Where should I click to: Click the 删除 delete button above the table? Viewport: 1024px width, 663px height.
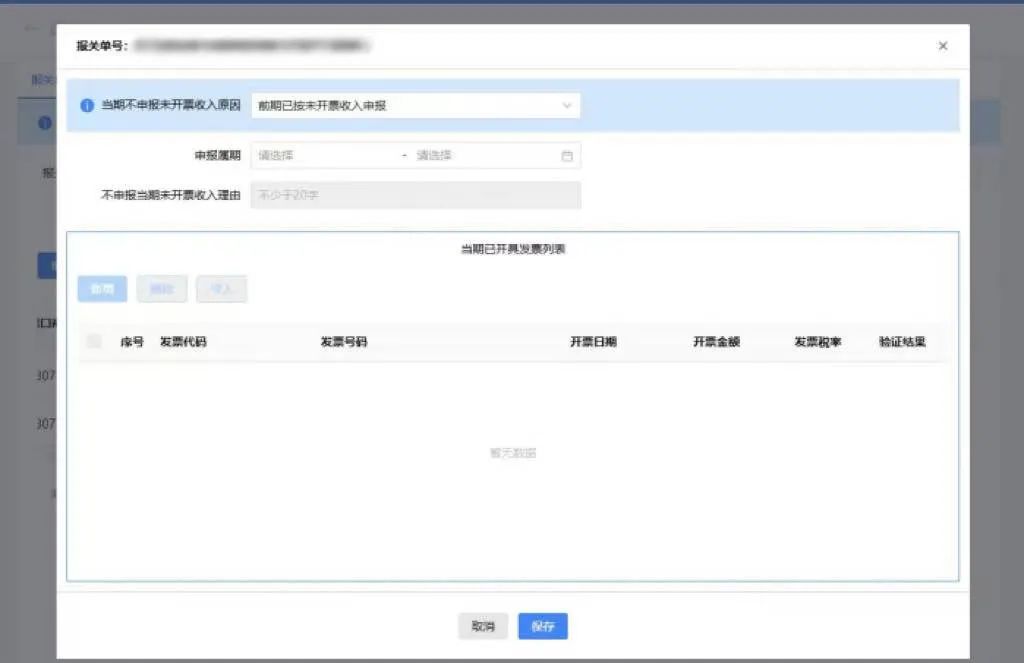click(x=161, y=288)
